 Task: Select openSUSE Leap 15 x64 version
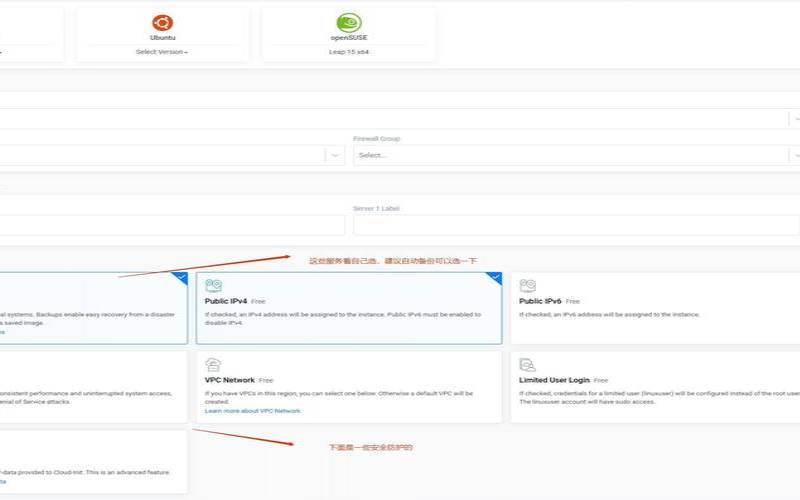pyautogui.click(x=349, y=51)
